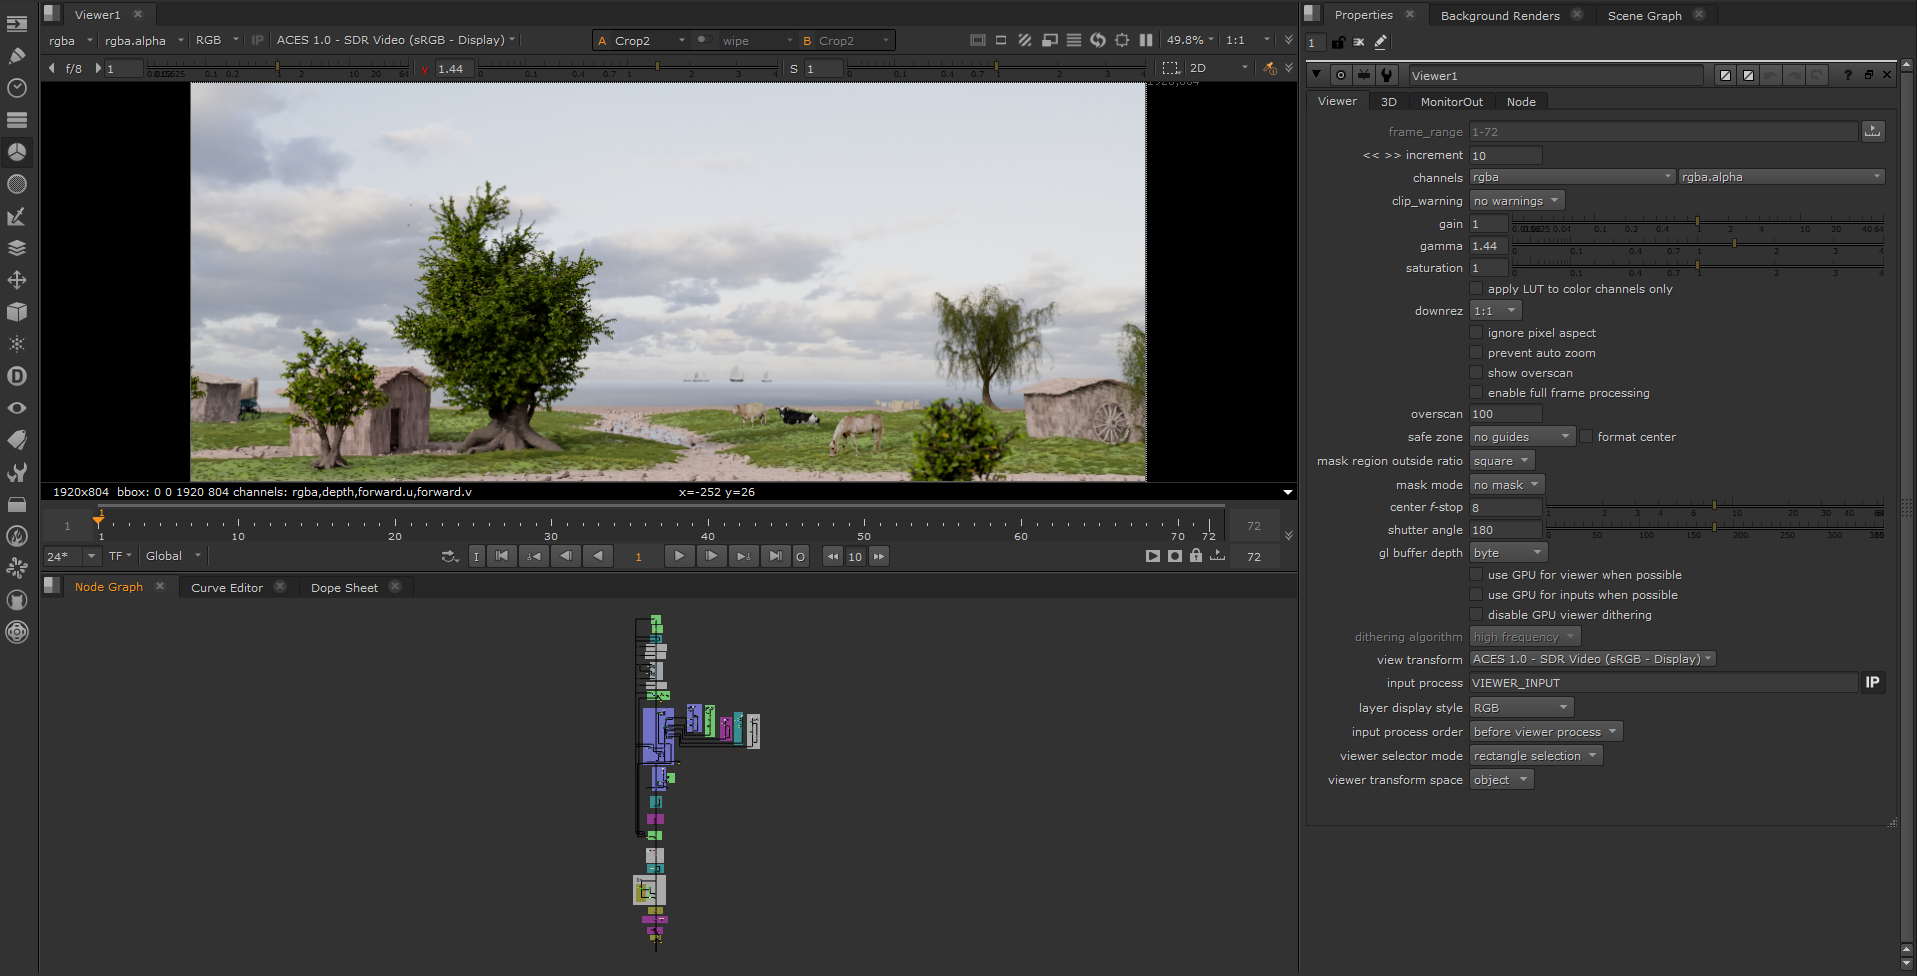This screenshot has height=976, width=1917.
Task: Open the MonitorOut tab in Viewer1 properties
Action: [x=1451, y=102]
